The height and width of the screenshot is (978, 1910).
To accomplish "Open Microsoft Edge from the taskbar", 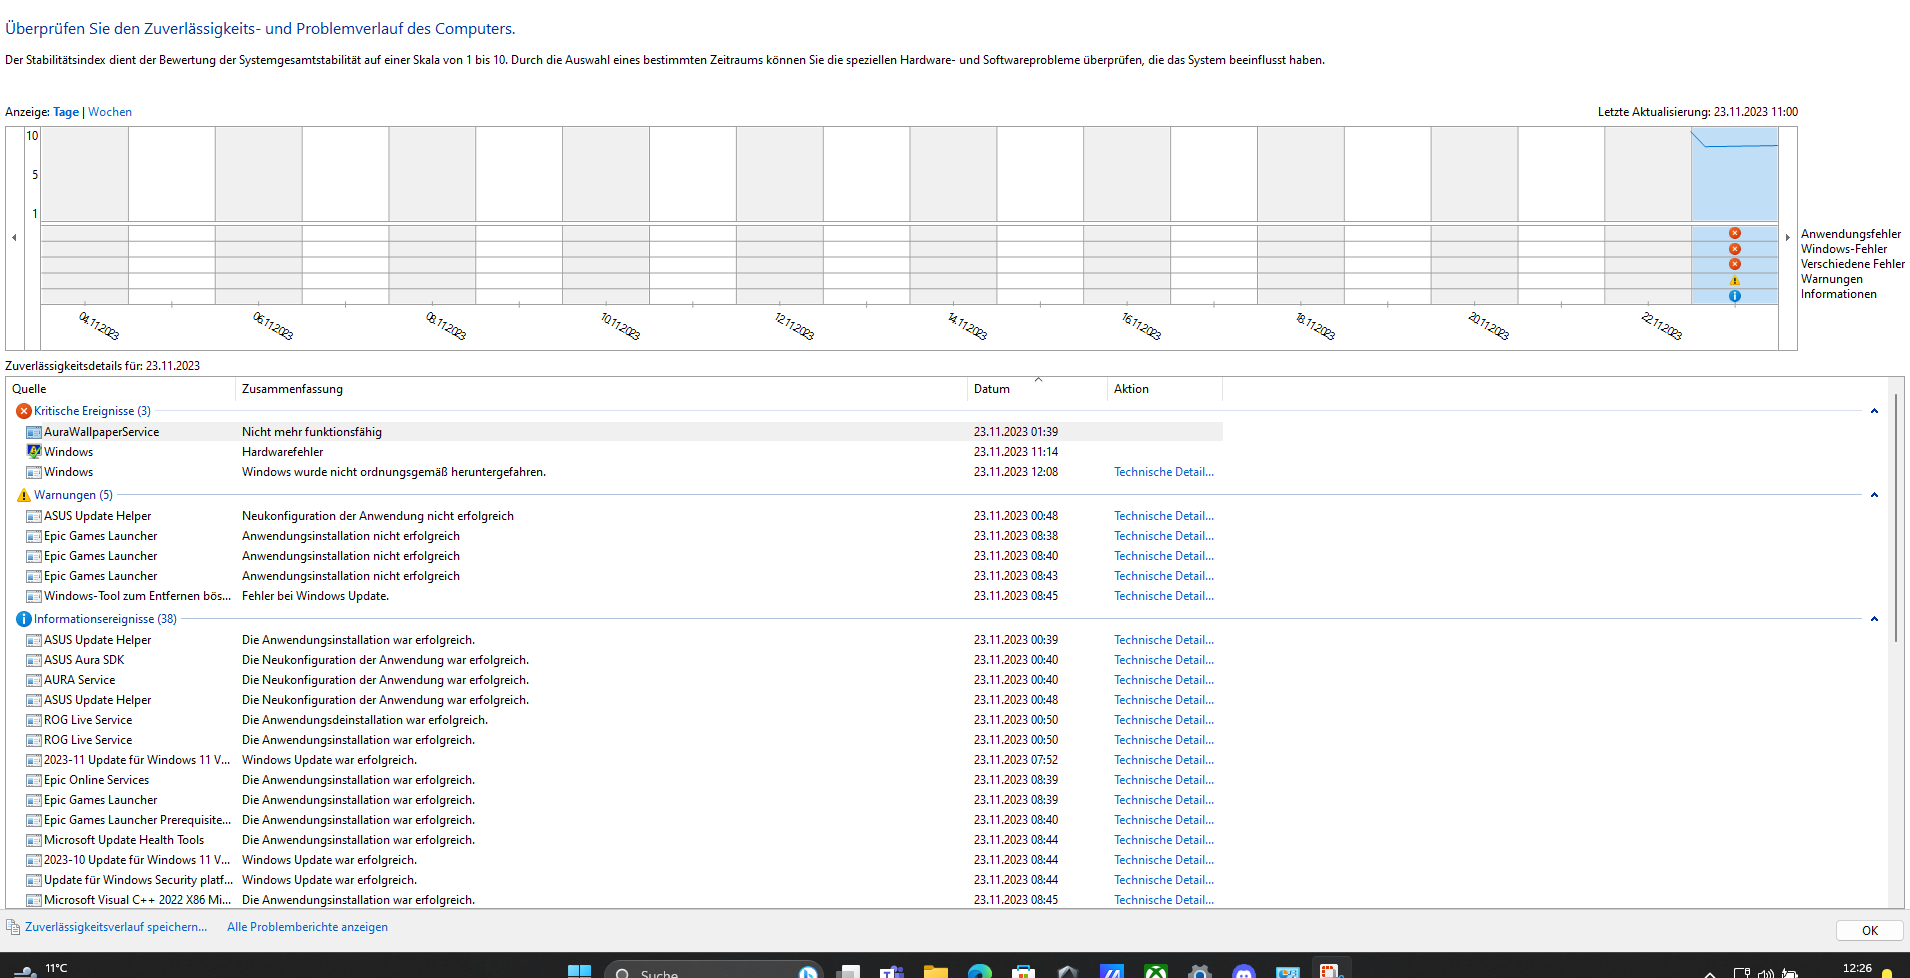I will pos(979,971).
